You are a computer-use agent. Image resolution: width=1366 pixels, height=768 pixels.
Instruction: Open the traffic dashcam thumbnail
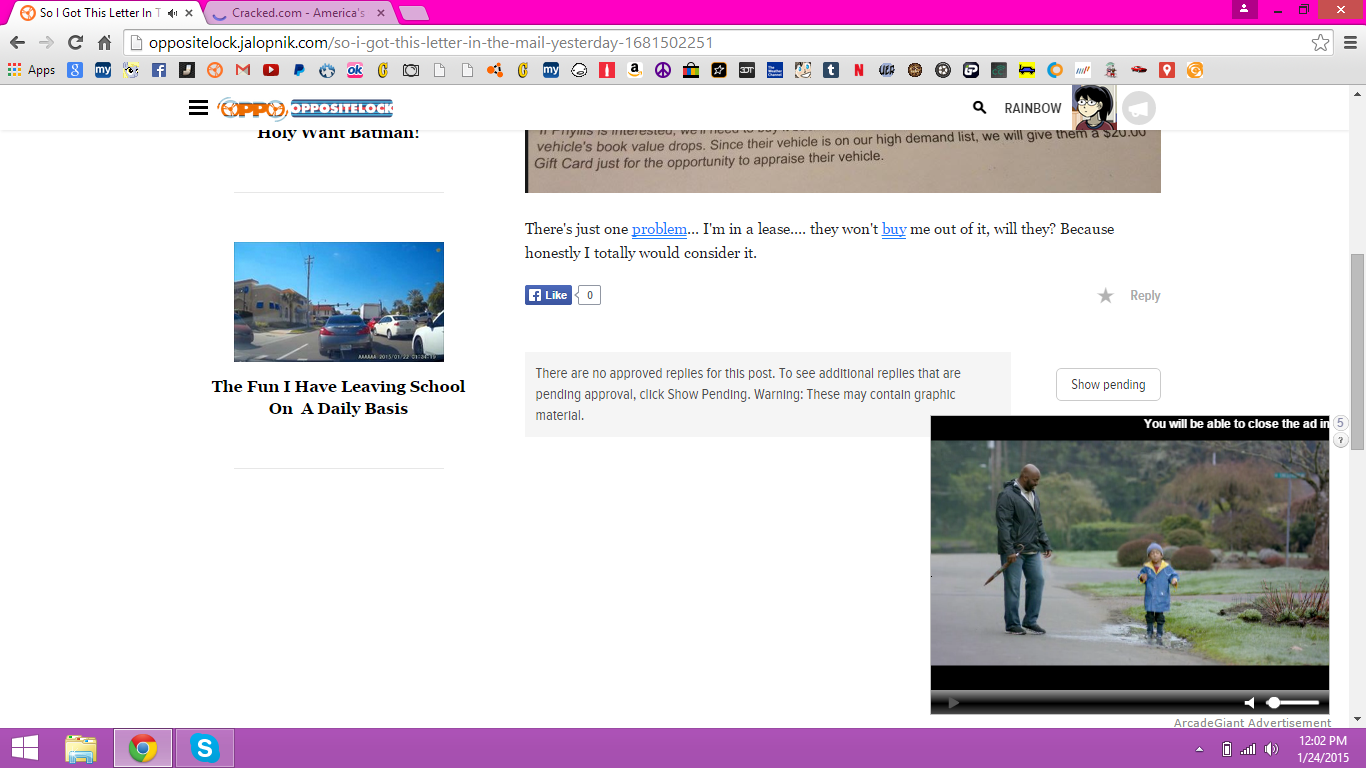point(339,302)
